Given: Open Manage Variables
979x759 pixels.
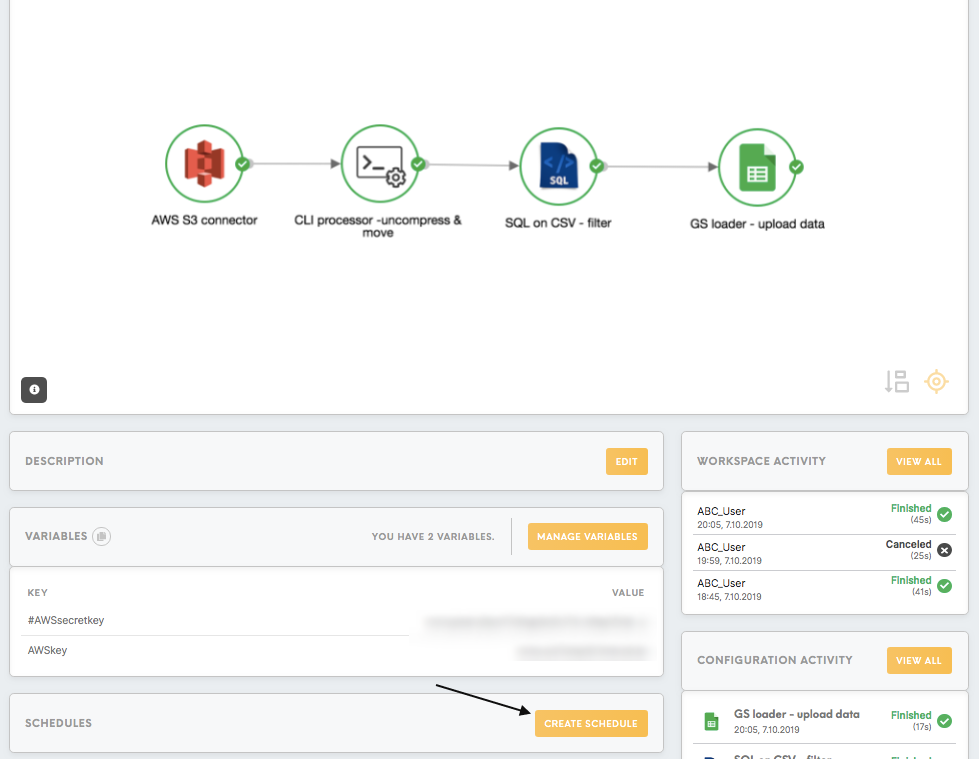Looking at the screenshot, I should click(x=587, y=536).
